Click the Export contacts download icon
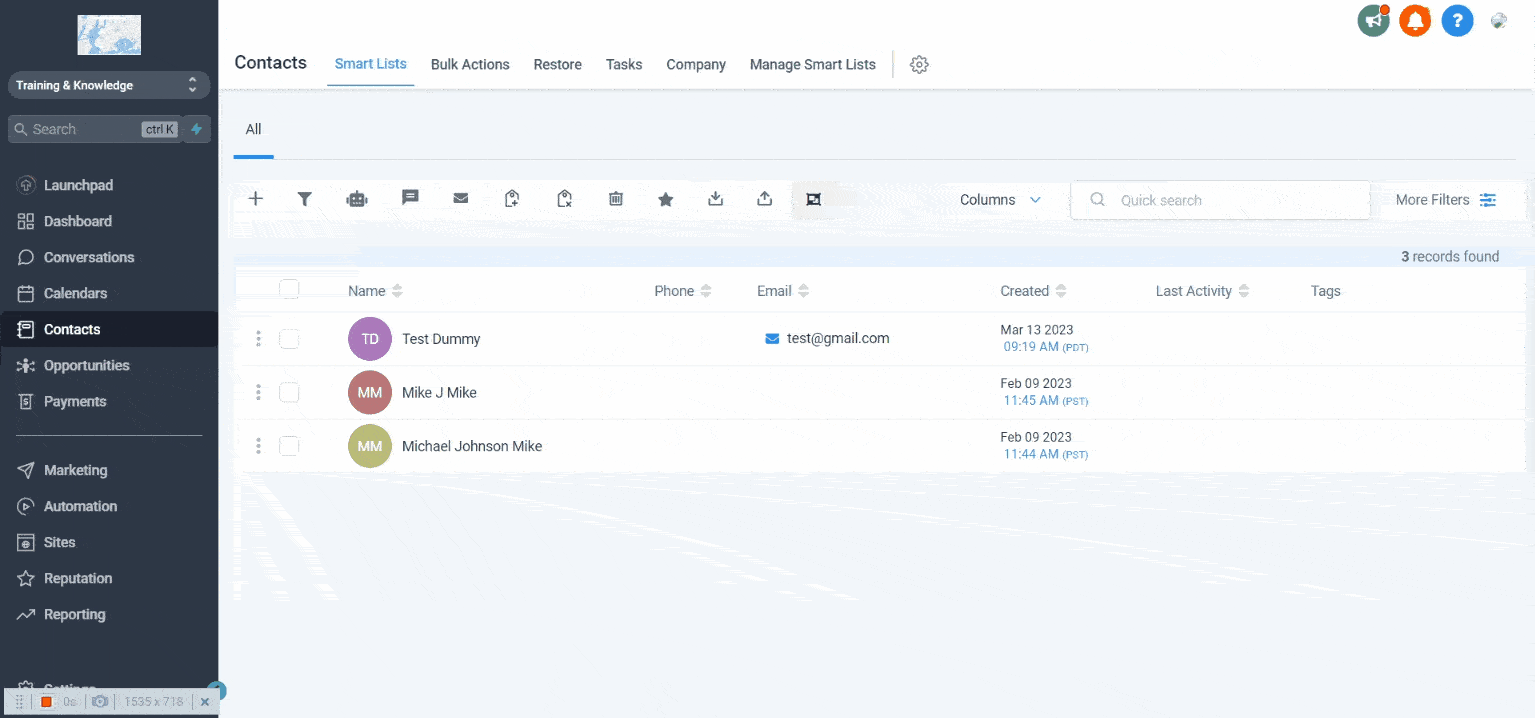Image resolution: width=1535 pixels, height=718 pixels. tap(716, 198)
